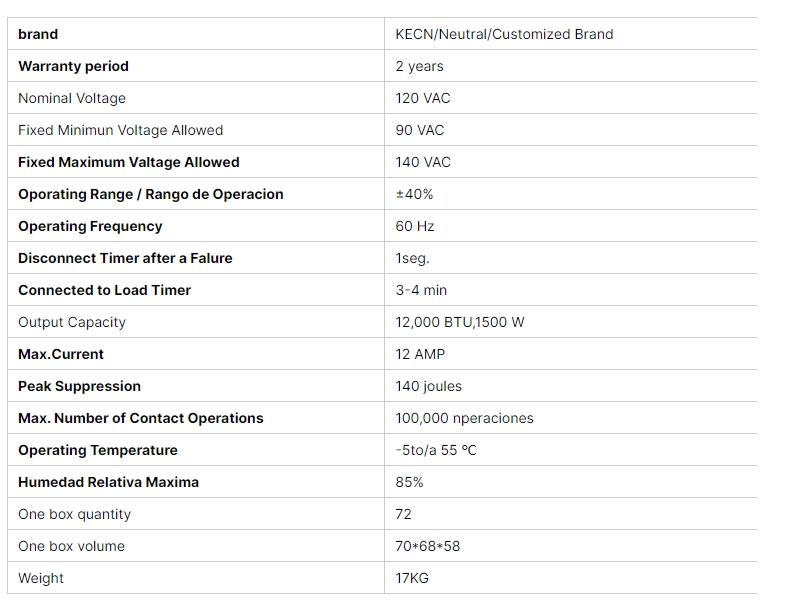Click the Peak Suppression label
This screenshot has width=794, height=608.
[x=80, y=386]
